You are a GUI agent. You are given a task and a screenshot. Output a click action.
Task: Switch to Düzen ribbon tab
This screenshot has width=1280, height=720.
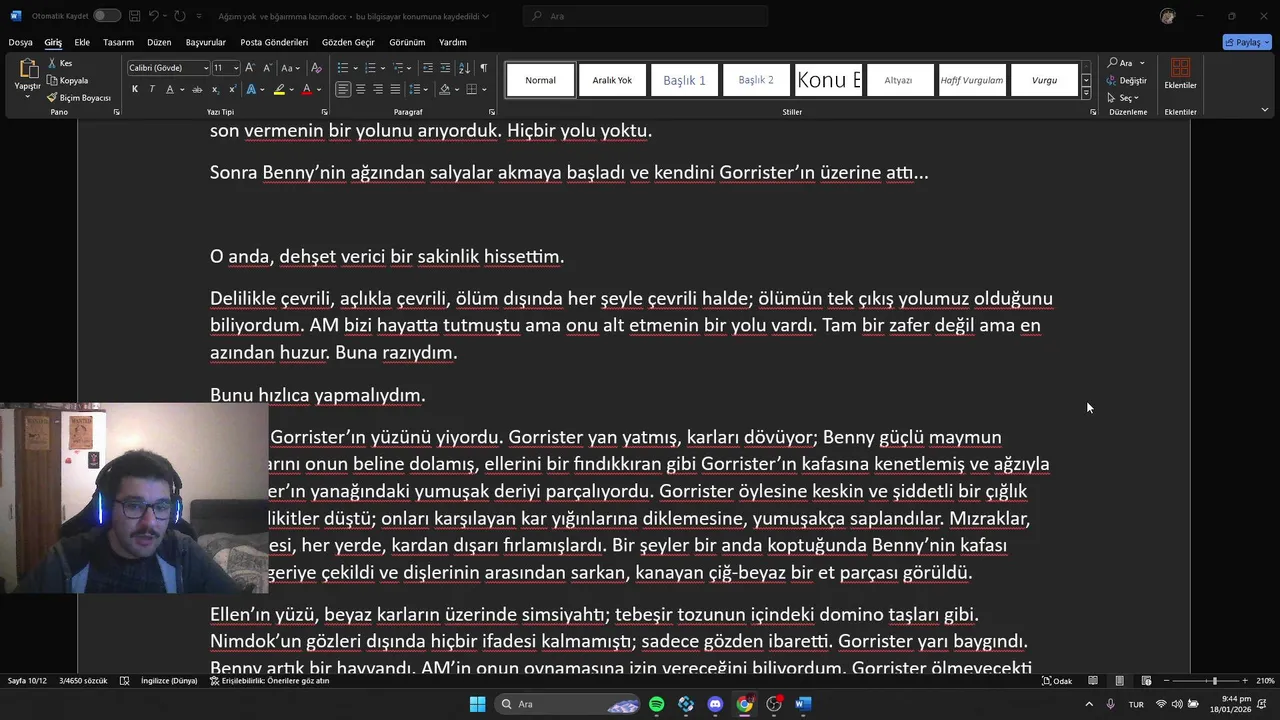(159, 42)
